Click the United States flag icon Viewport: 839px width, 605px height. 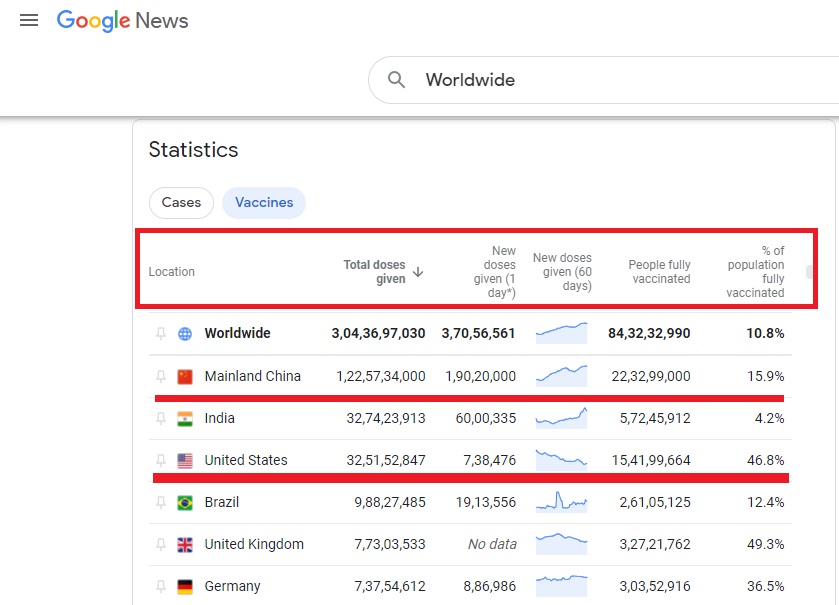pos(185,461)
